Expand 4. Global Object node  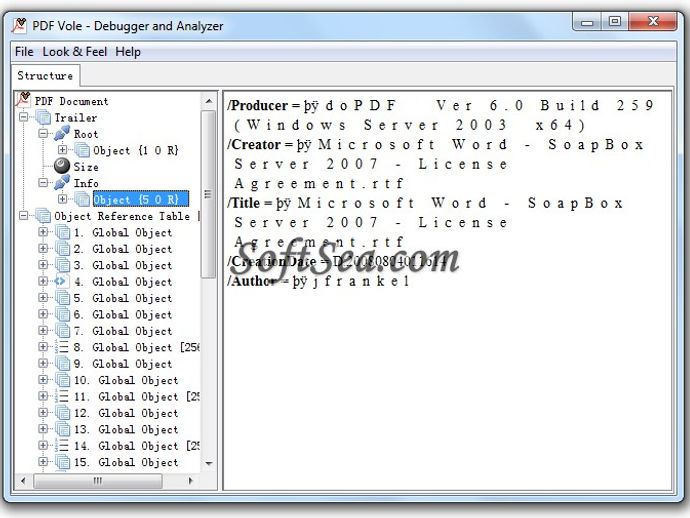click(x=43, y=281)
